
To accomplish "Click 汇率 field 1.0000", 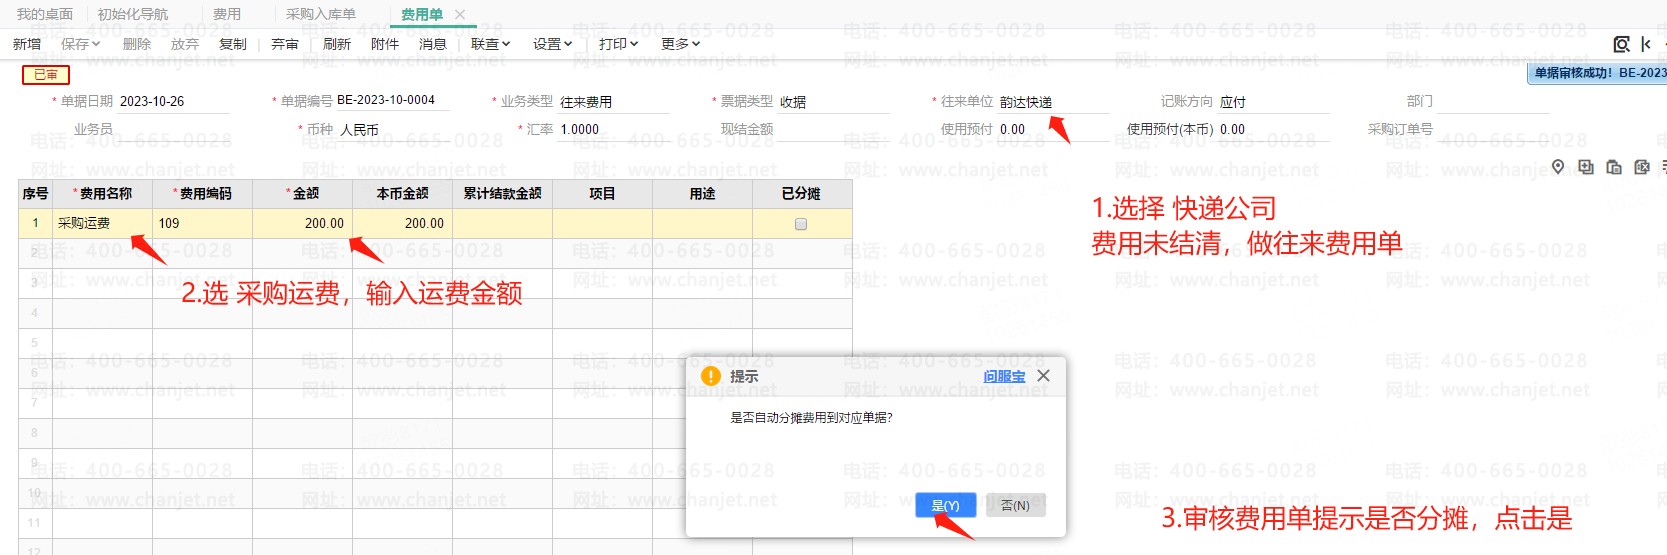I will click(x=613, y=130).
